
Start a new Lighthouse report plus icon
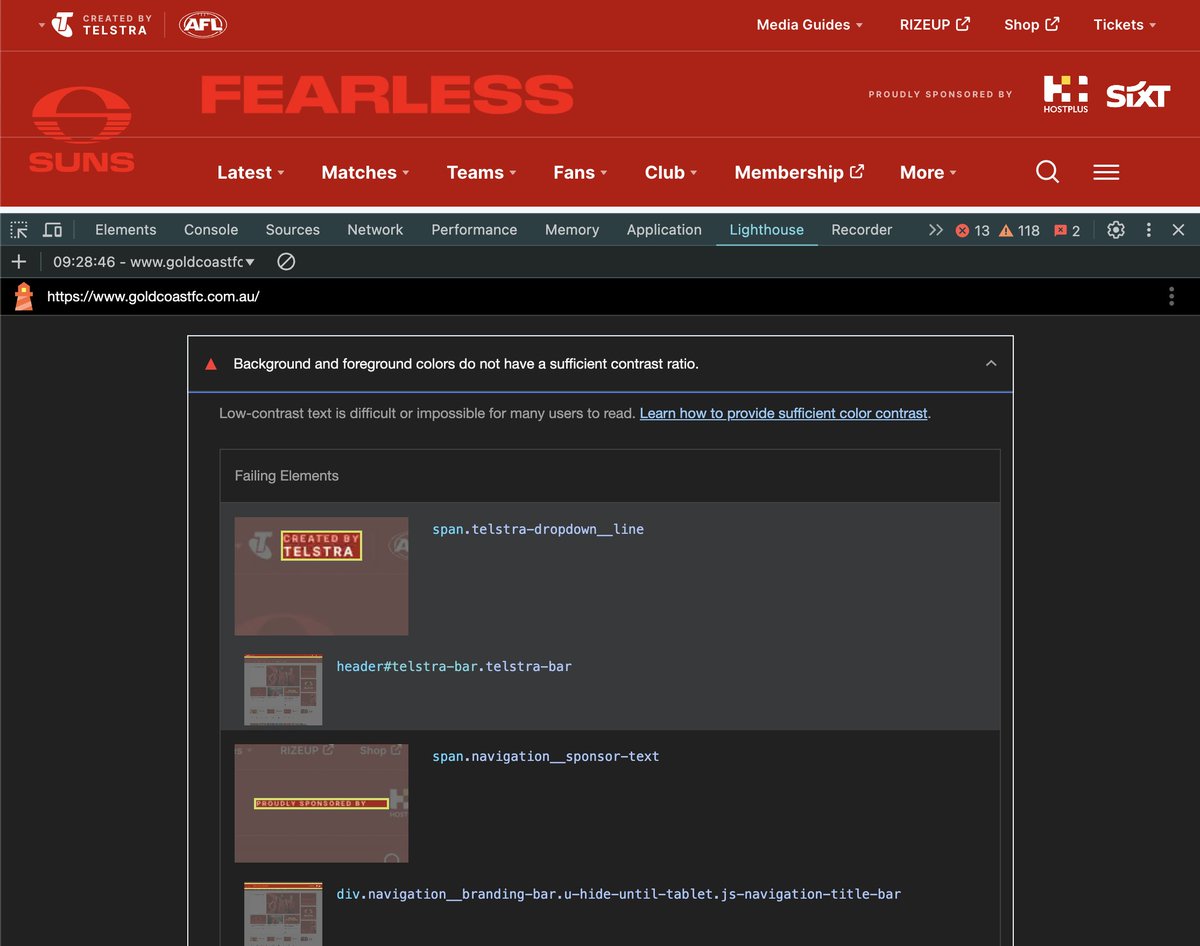[18, 262]
